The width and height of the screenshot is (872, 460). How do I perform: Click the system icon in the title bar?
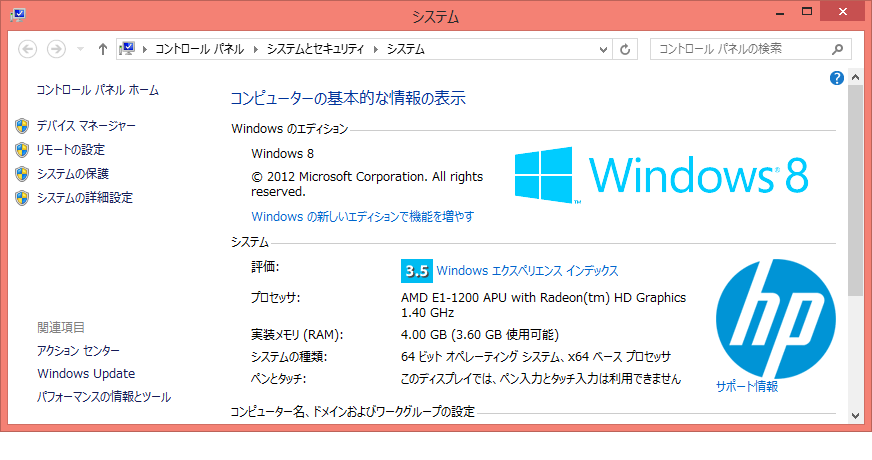pyautogui.click(x=18, y=15)
